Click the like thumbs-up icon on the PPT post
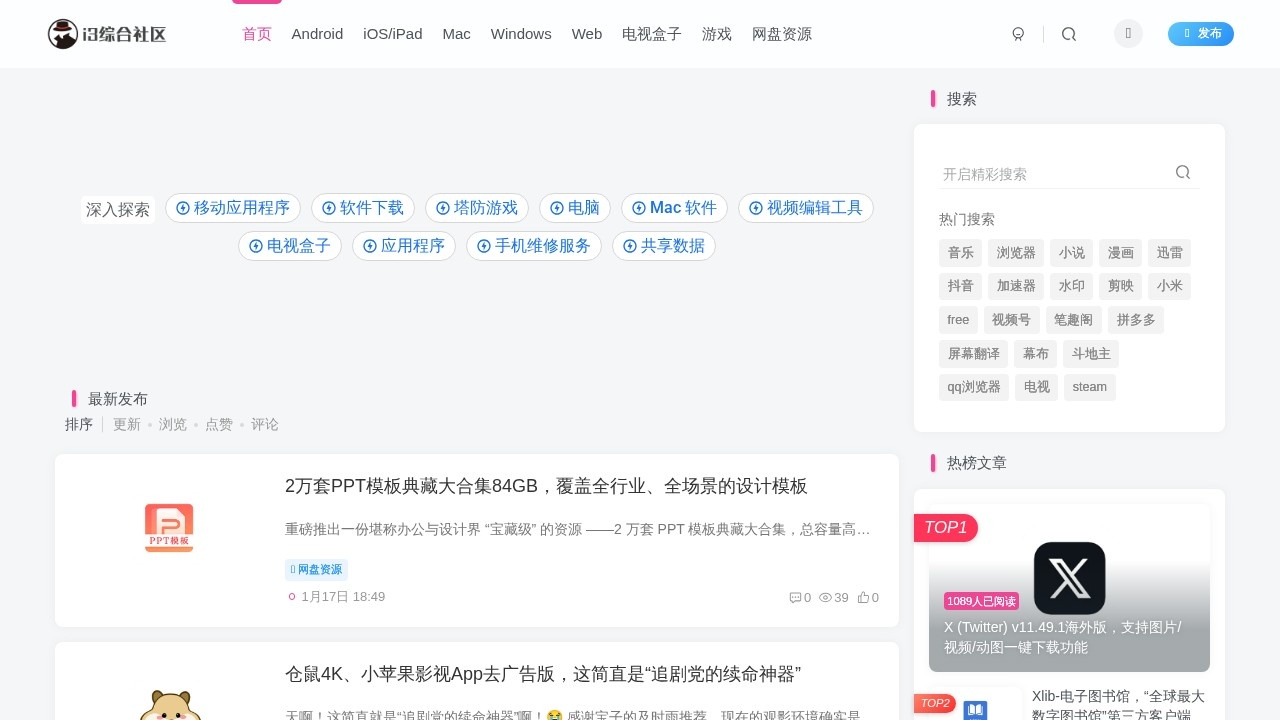Image resolution: width=1280 pixels, height=720 pixels. 863,597
